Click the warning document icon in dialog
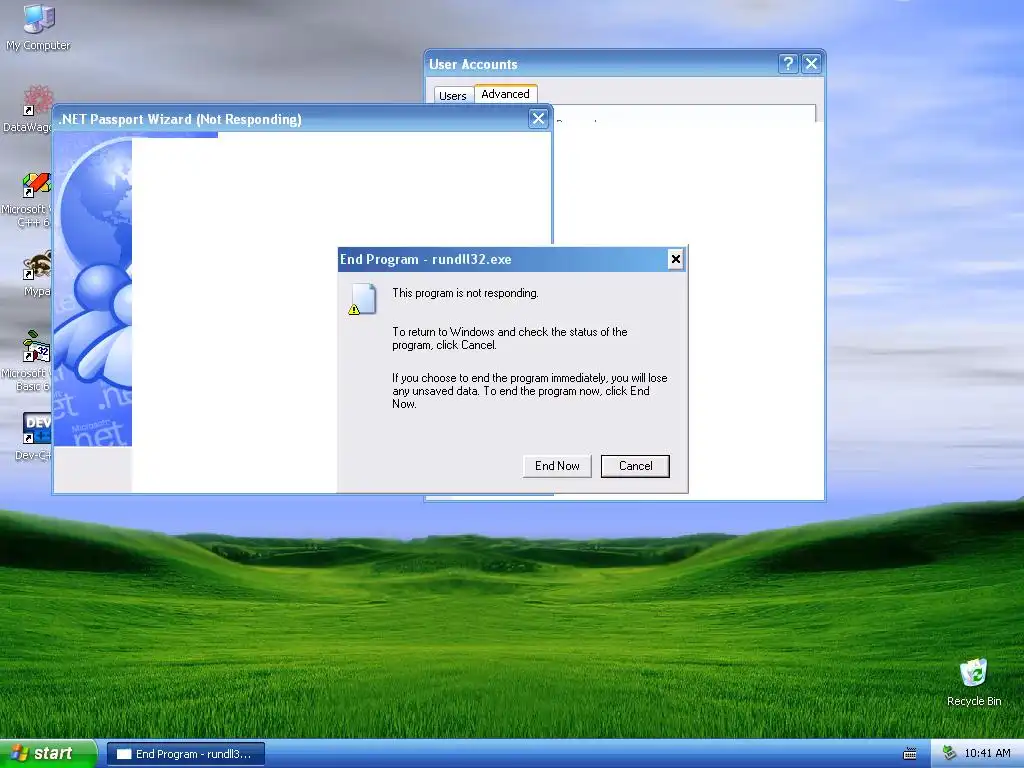Image resolution: width=1024 pixels, height=768 pixels. coord(362,299)
